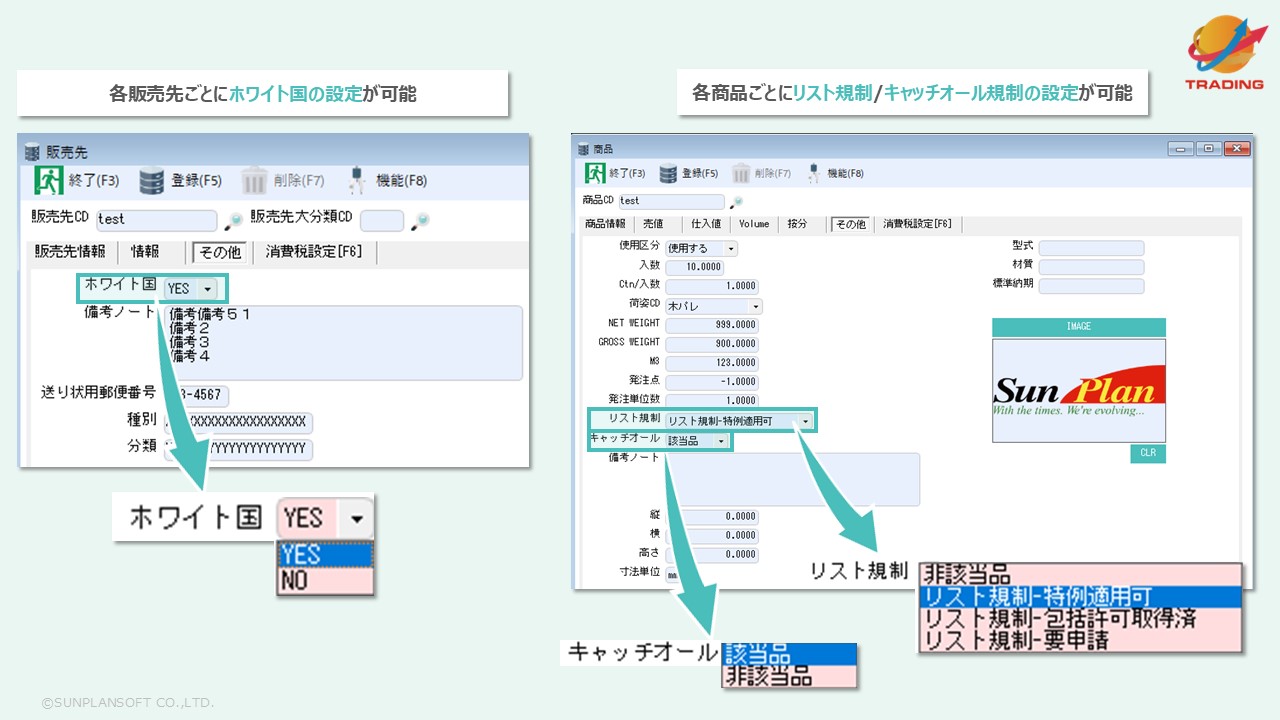Click the 終了(F3) exit icon in 販売先 window
The image size is (1280, 720).
[49, 180]
